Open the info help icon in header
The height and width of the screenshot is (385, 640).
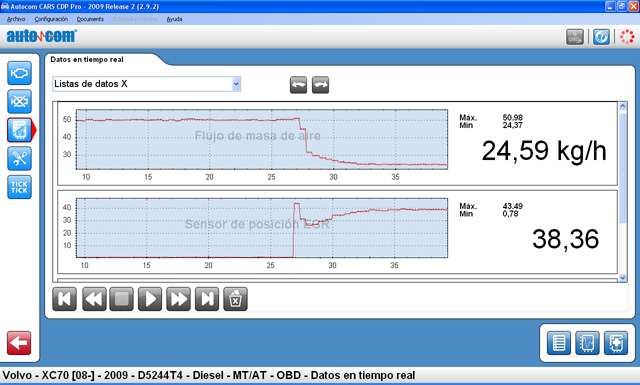click(x=601, y=37)
